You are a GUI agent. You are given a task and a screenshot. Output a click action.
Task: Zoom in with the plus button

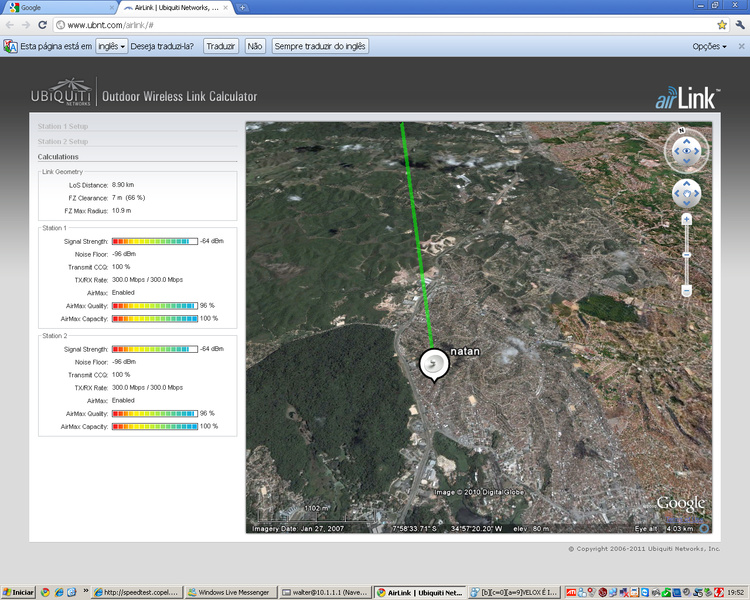[686, 220]
